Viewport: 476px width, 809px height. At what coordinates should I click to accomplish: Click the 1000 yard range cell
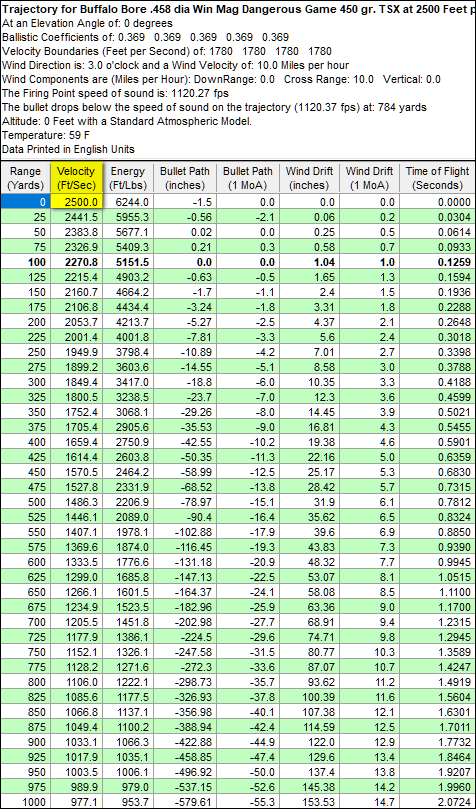[x=25, y=802]
